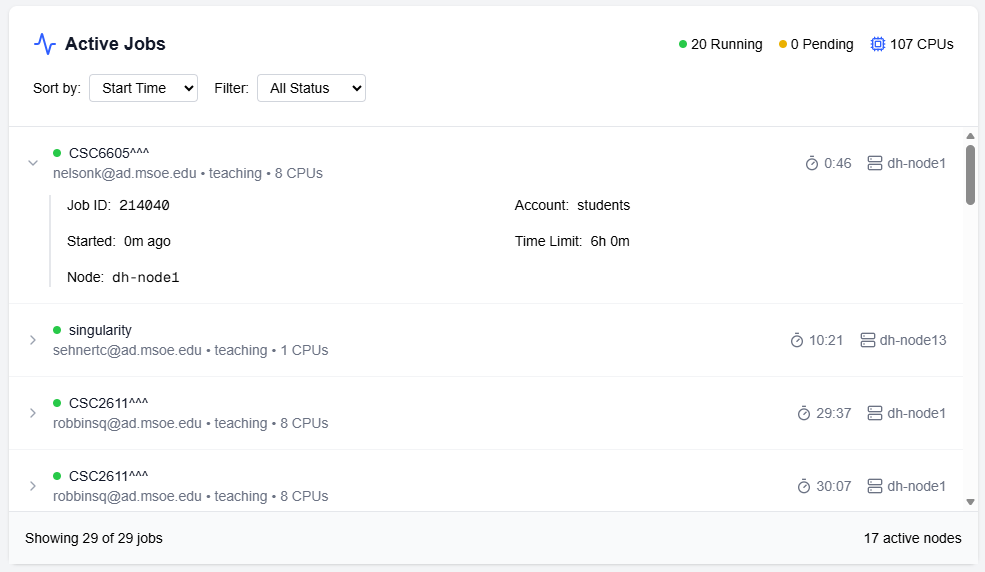
Task: Expand the singularity job row
Action: click(x=33, y=340)
